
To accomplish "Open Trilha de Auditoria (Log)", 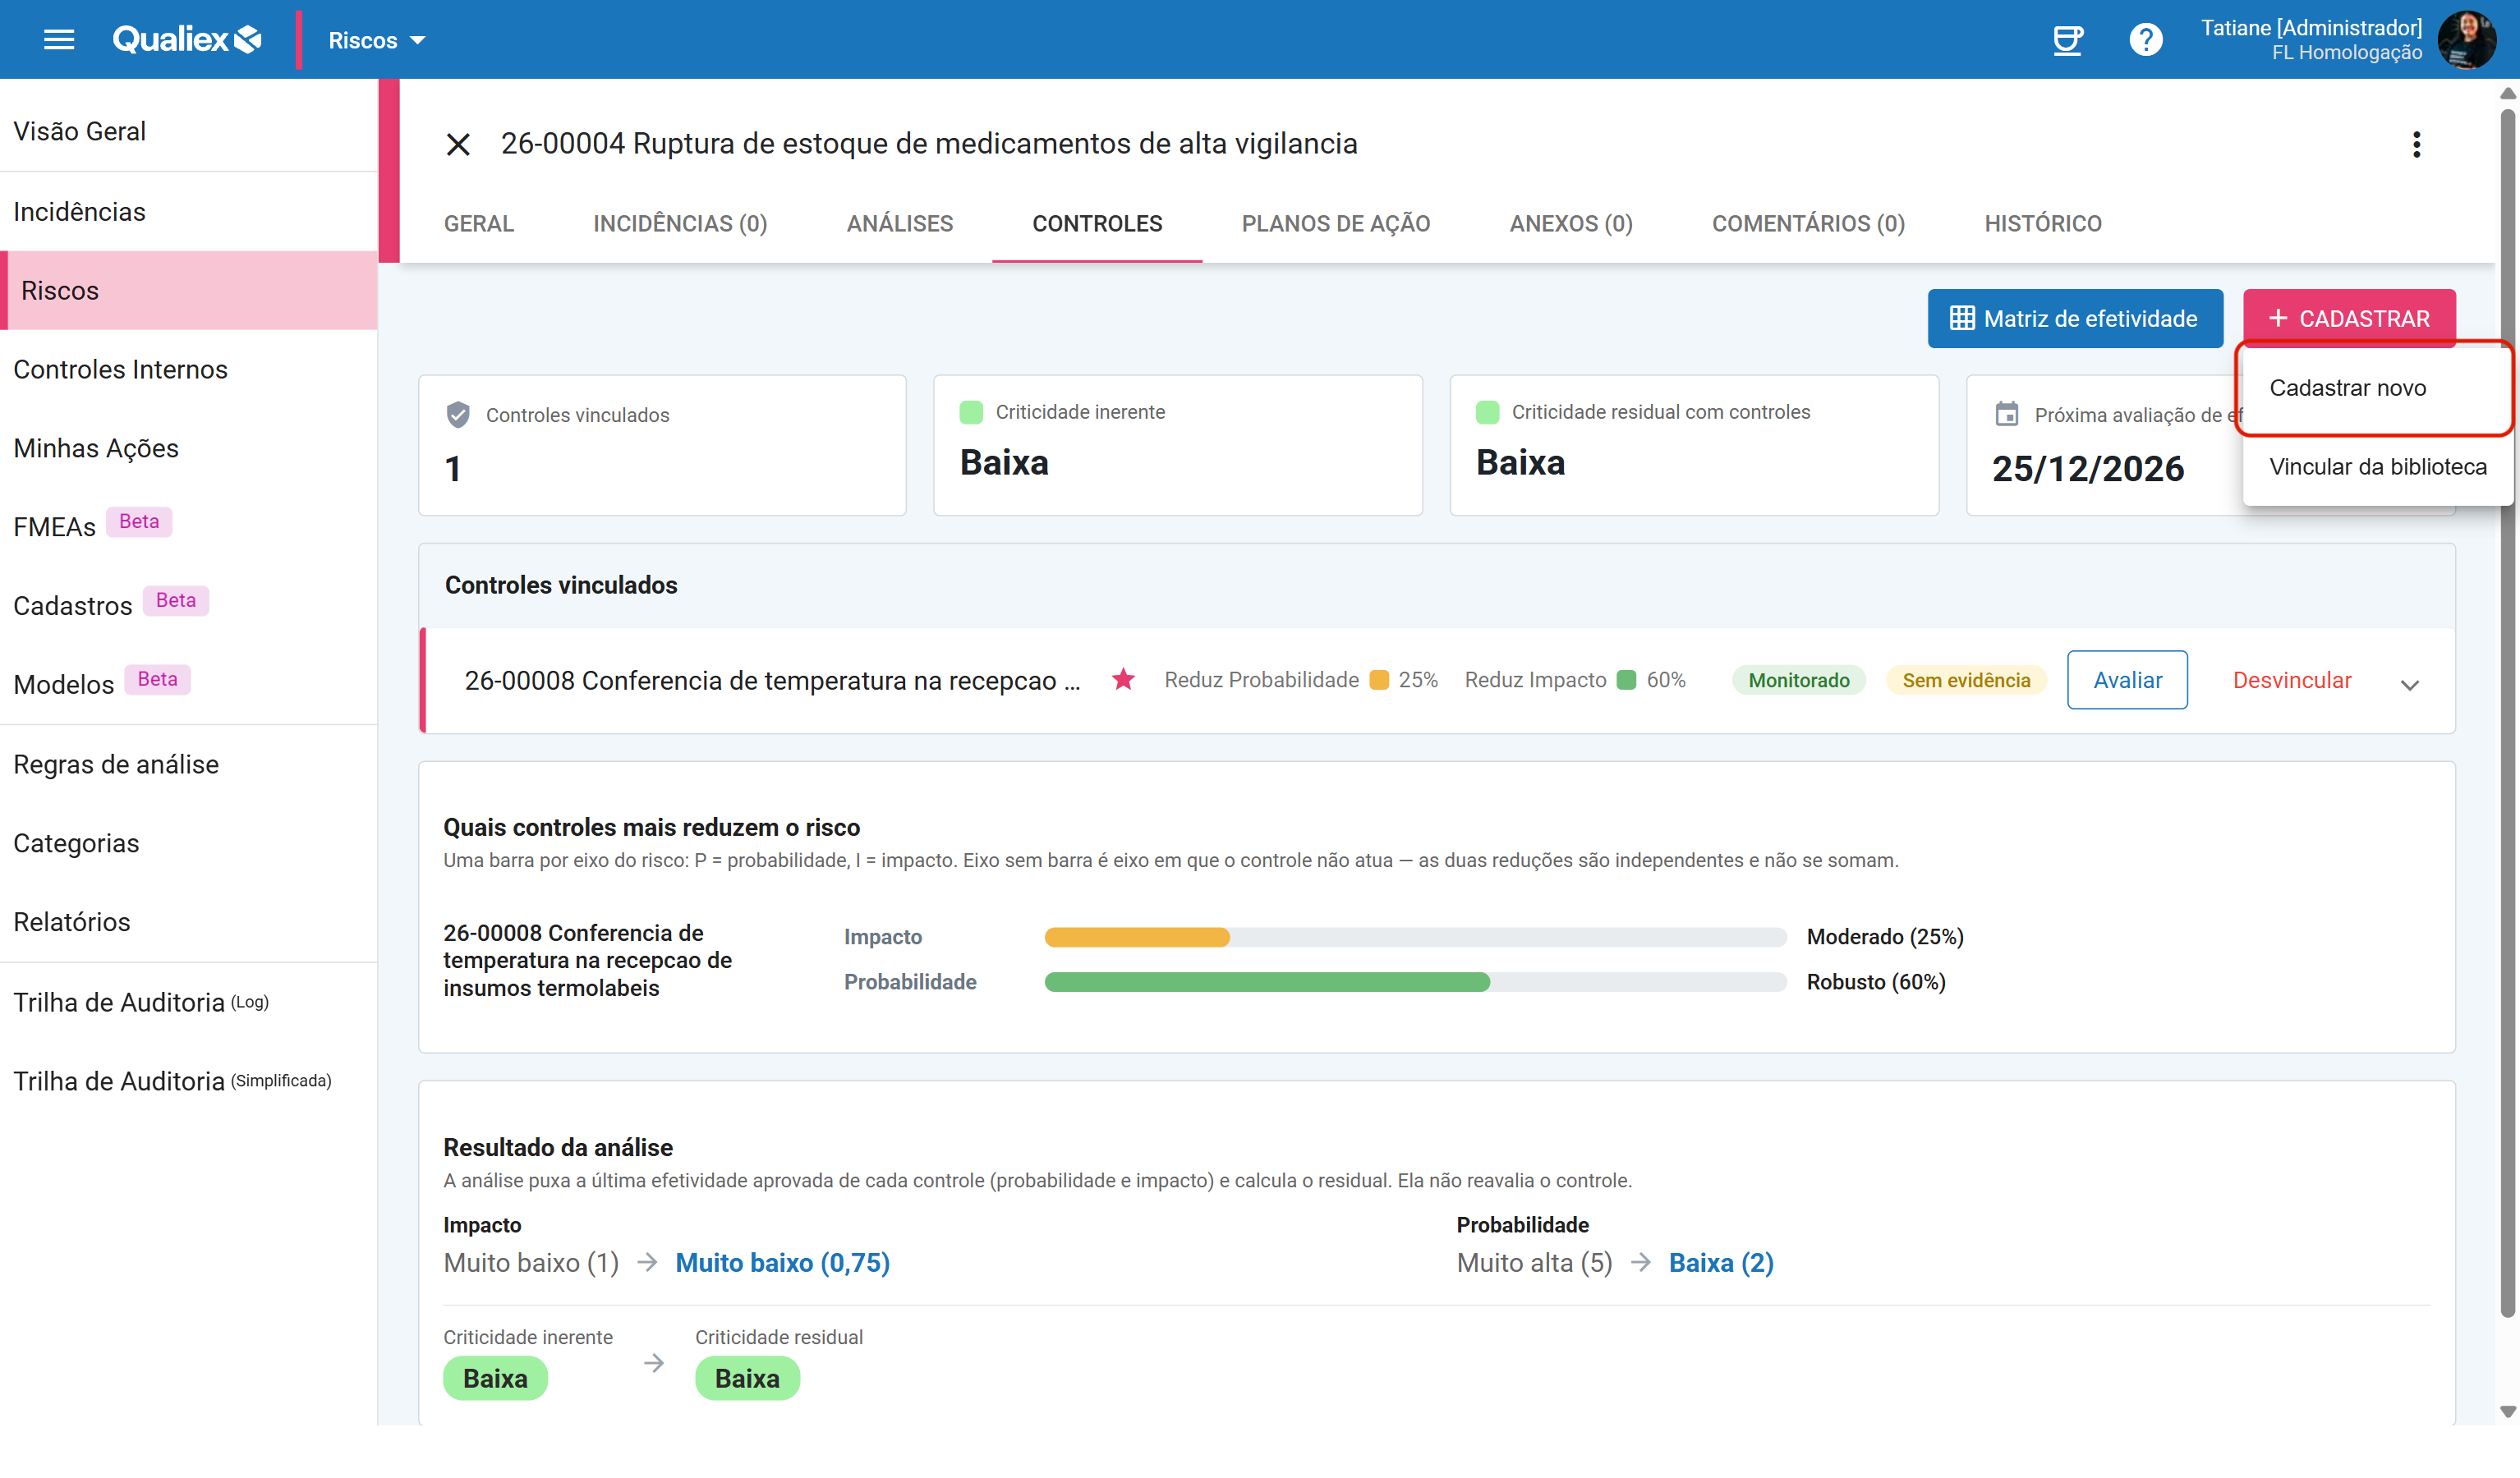I will pyautogui.click(x=189, y=1003).
